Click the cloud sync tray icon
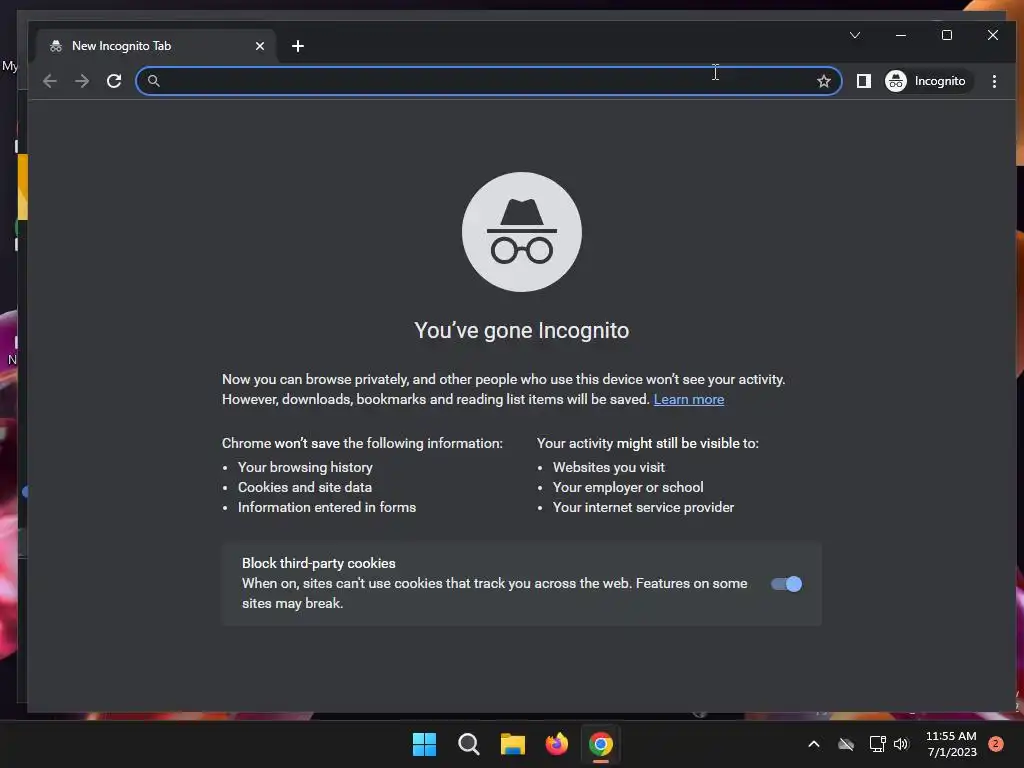 (x=846, y=744)
